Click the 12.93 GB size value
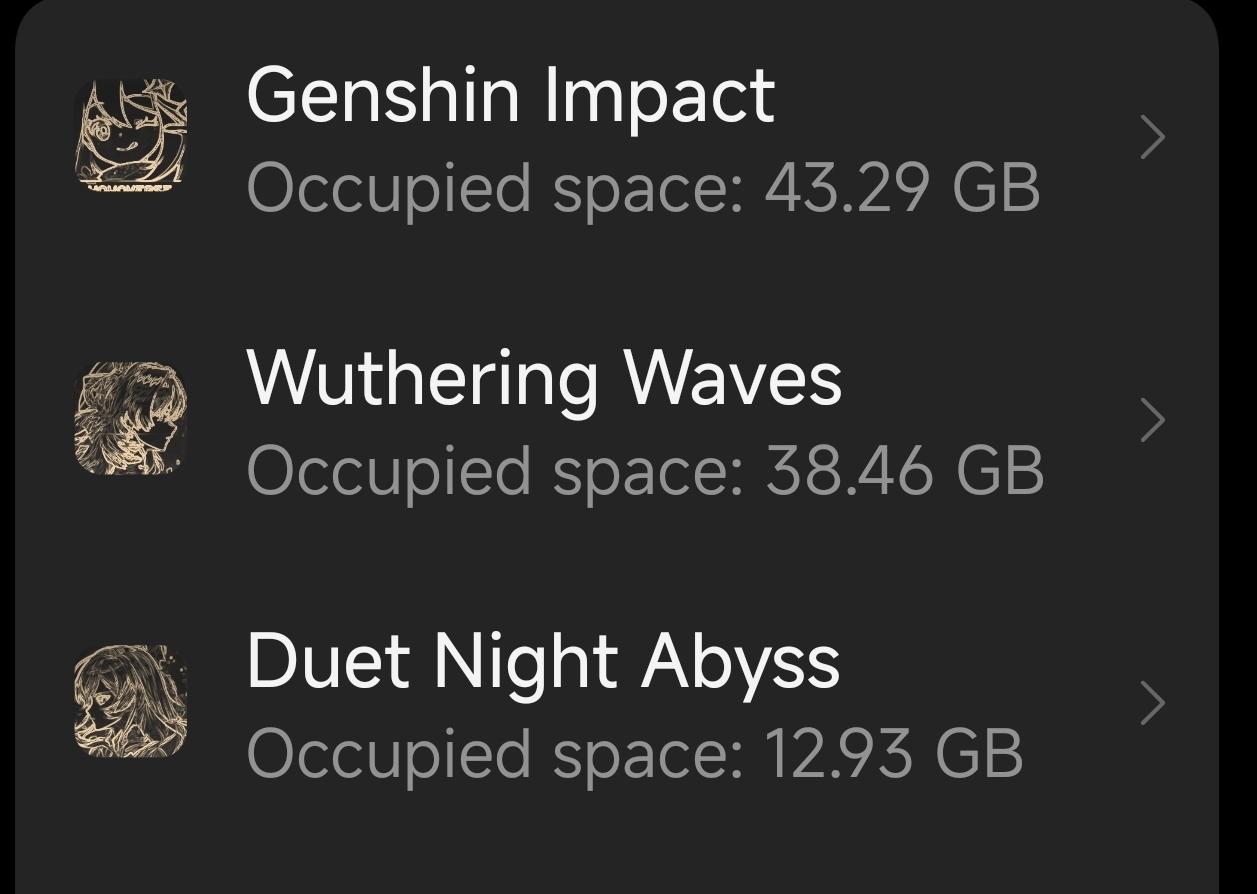Screen dimensions: 1257x894 894,754
